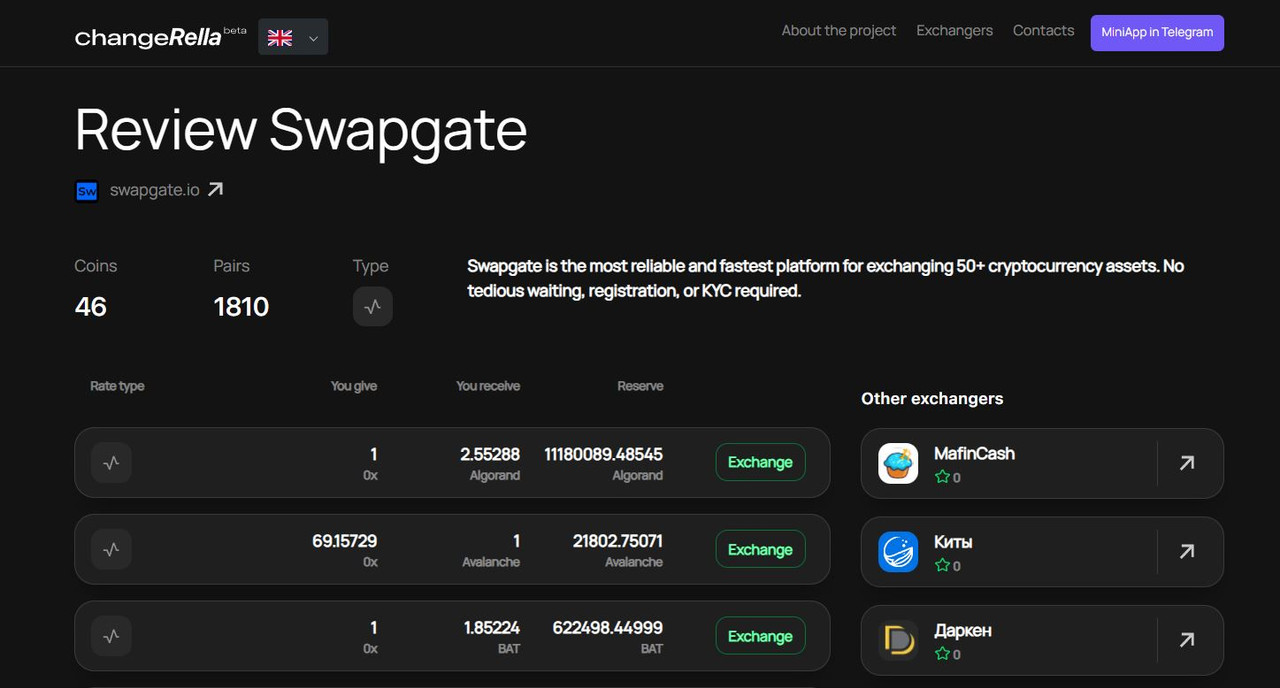Click the You receive column header
This screenshot has height=688, width=1280.
tap(488, 386)
